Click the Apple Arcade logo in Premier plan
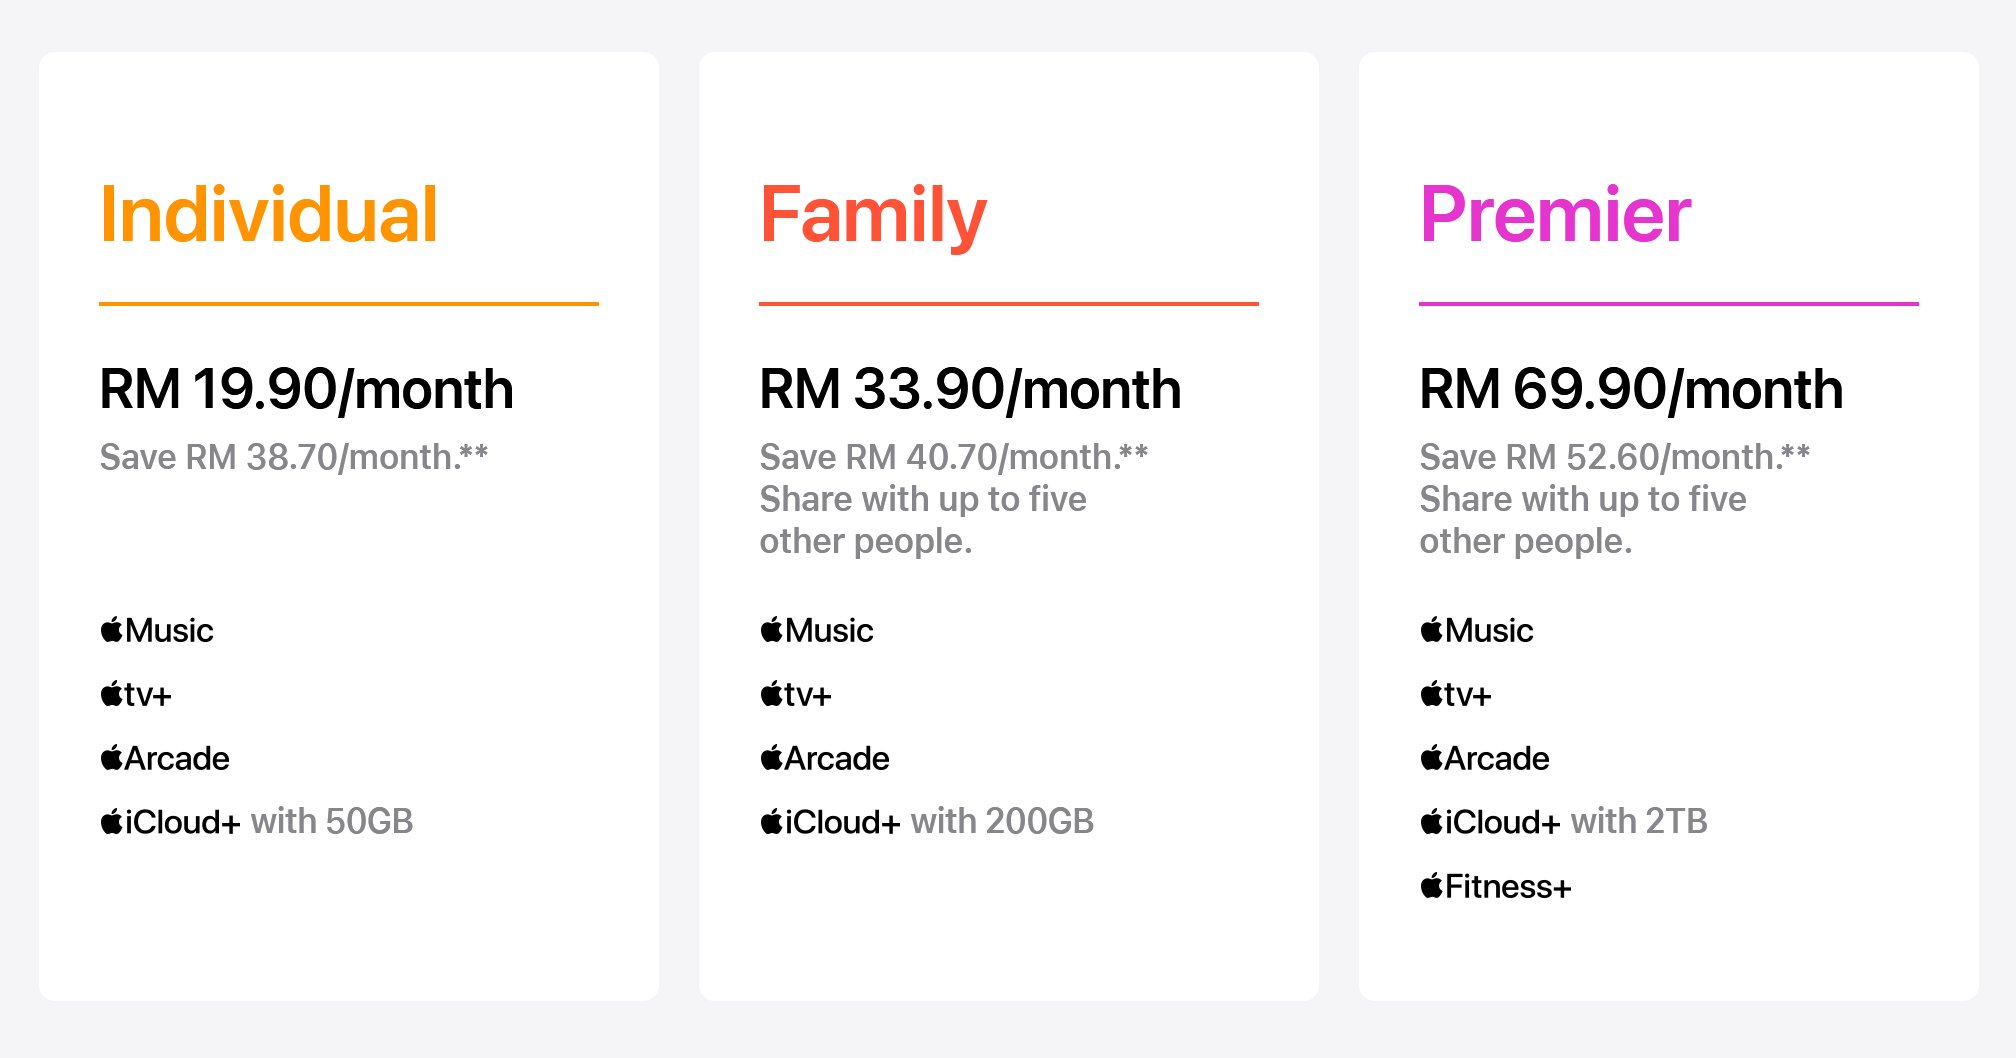The height and width of the screenshot is (1058, 2016). point(1485,758)
